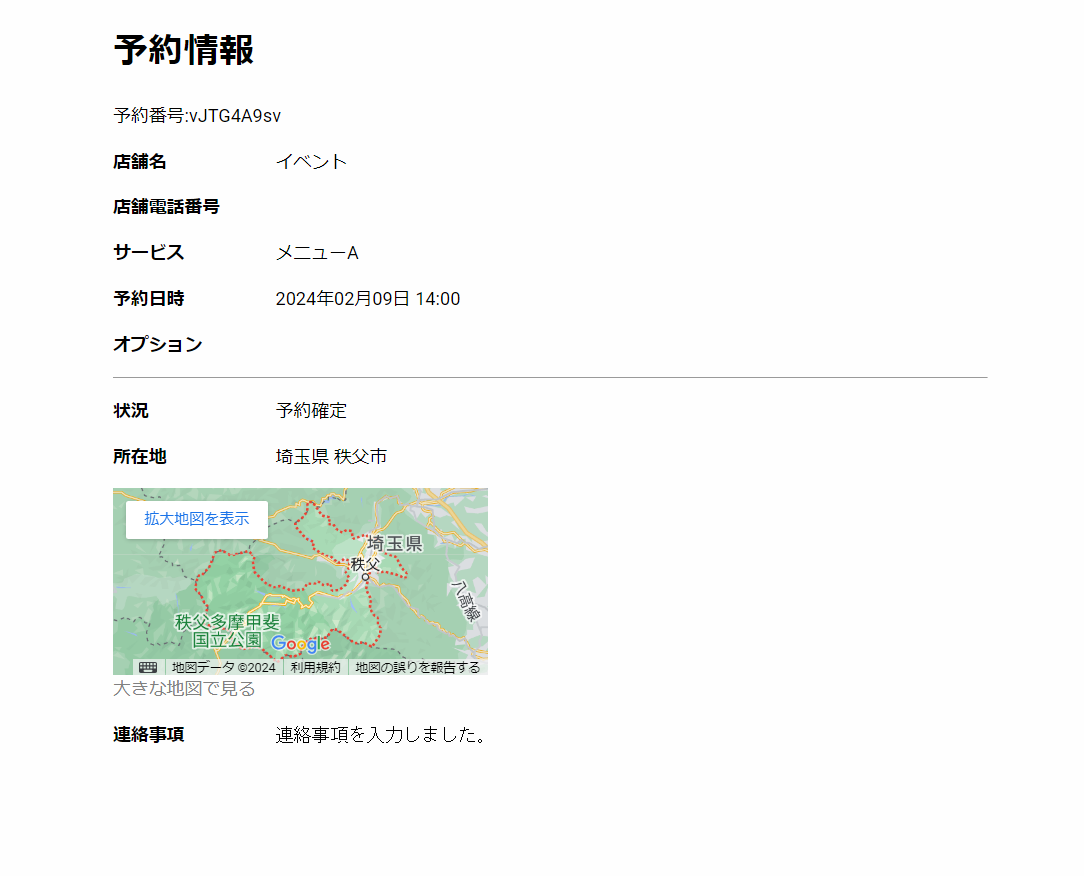Click the 地図データ ©2024 text on the map
This screenshot has height=876, width=1084.
click(223, 667)
